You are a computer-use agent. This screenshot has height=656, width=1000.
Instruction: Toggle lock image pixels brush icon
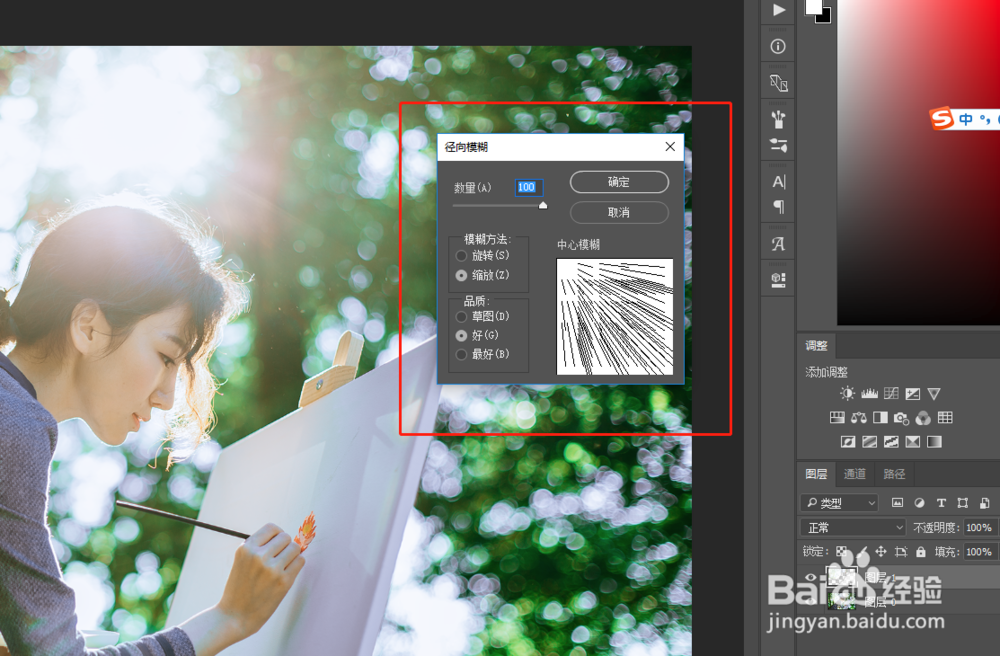tap(862, 551)
